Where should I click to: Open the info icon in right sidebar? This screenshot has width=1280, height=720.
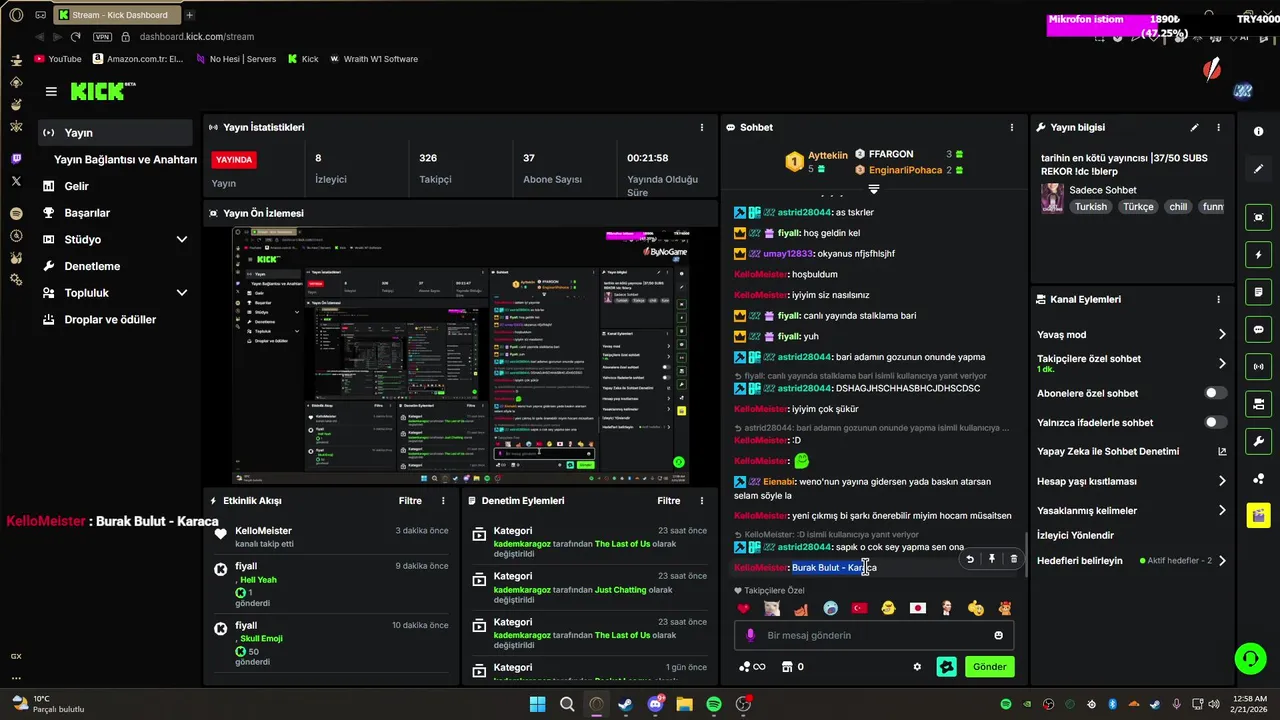tap(1258, 132)
